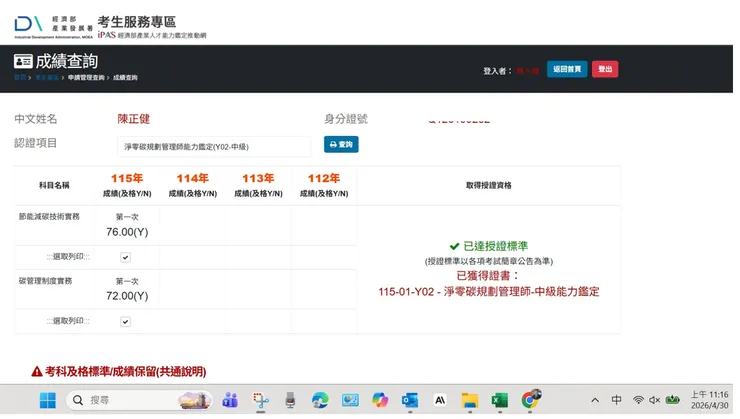Toggle 選取列印 checkbox for 節能減碳技術實務
The image size is (740, 419).
(125, 257)
